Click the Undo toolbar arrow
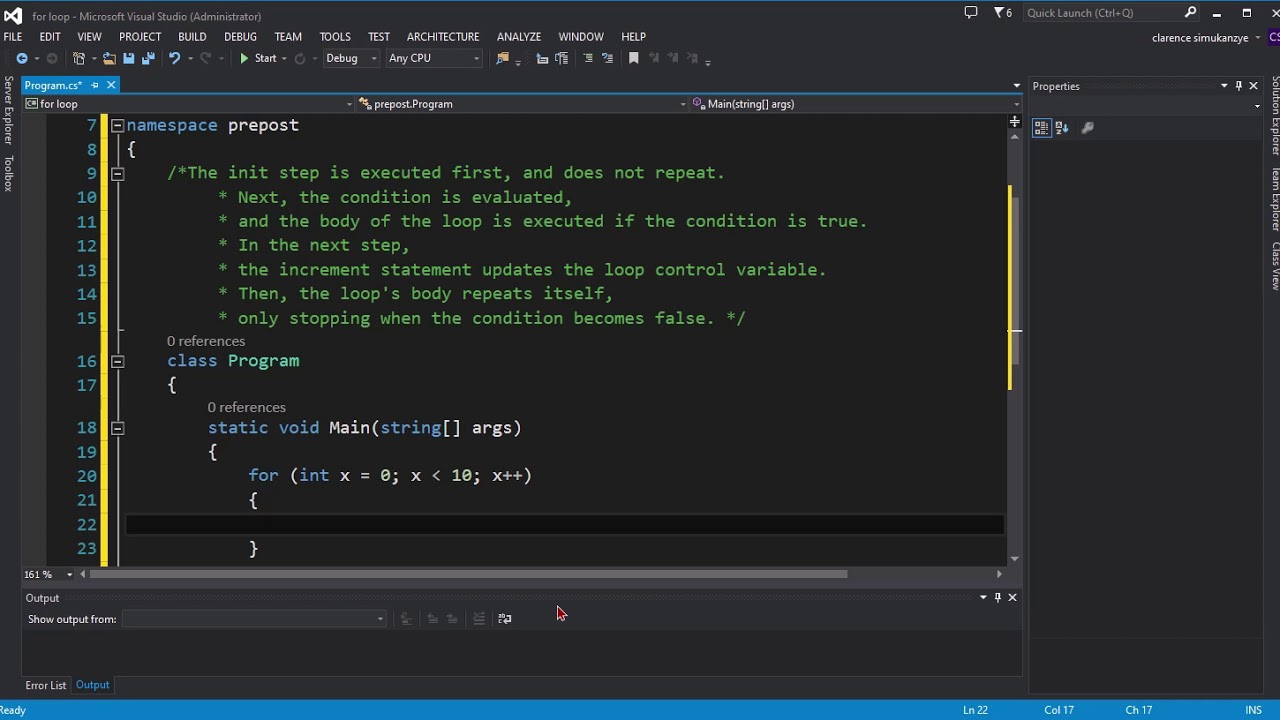The width and height of the screenshot is (1280, 720). [x=174, y=58]
